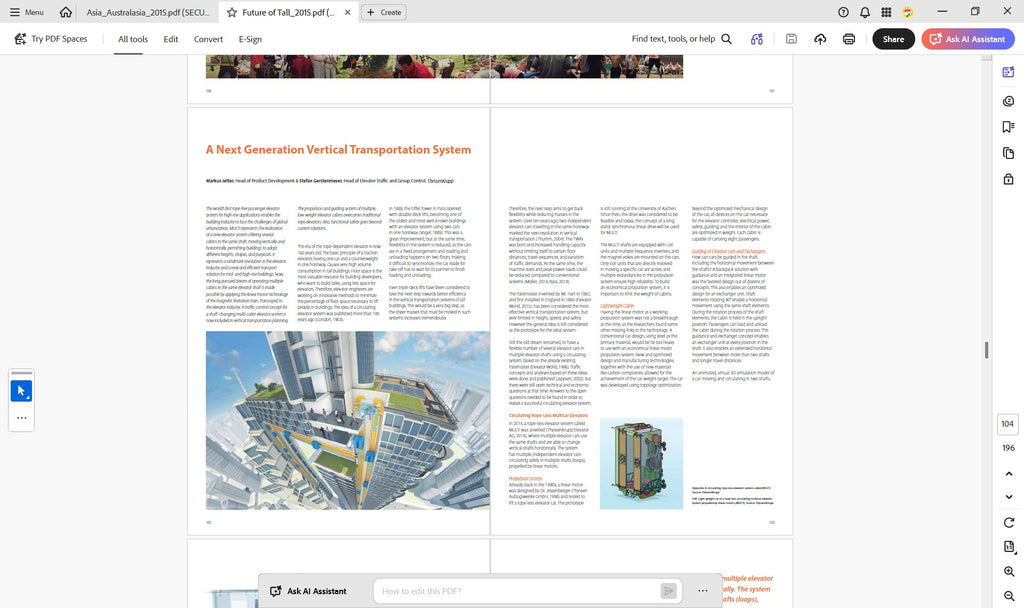Click the vertical scrollbar thumb
The image size is (1024, 608).
(986, 349)
